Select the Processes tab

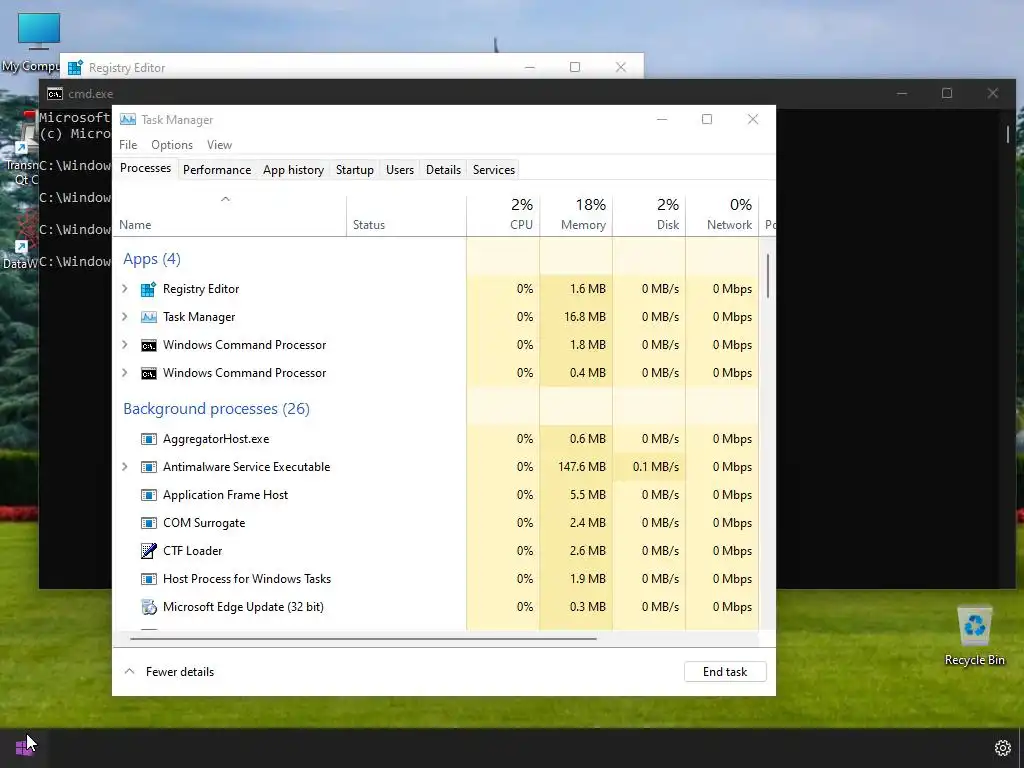coord(146,168)
